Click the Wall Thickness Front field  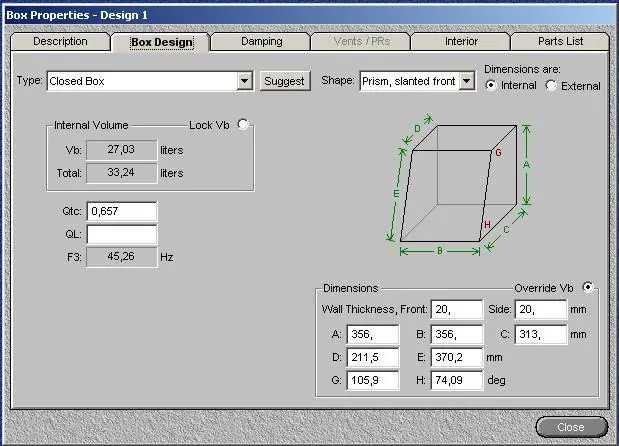[456, 309]
